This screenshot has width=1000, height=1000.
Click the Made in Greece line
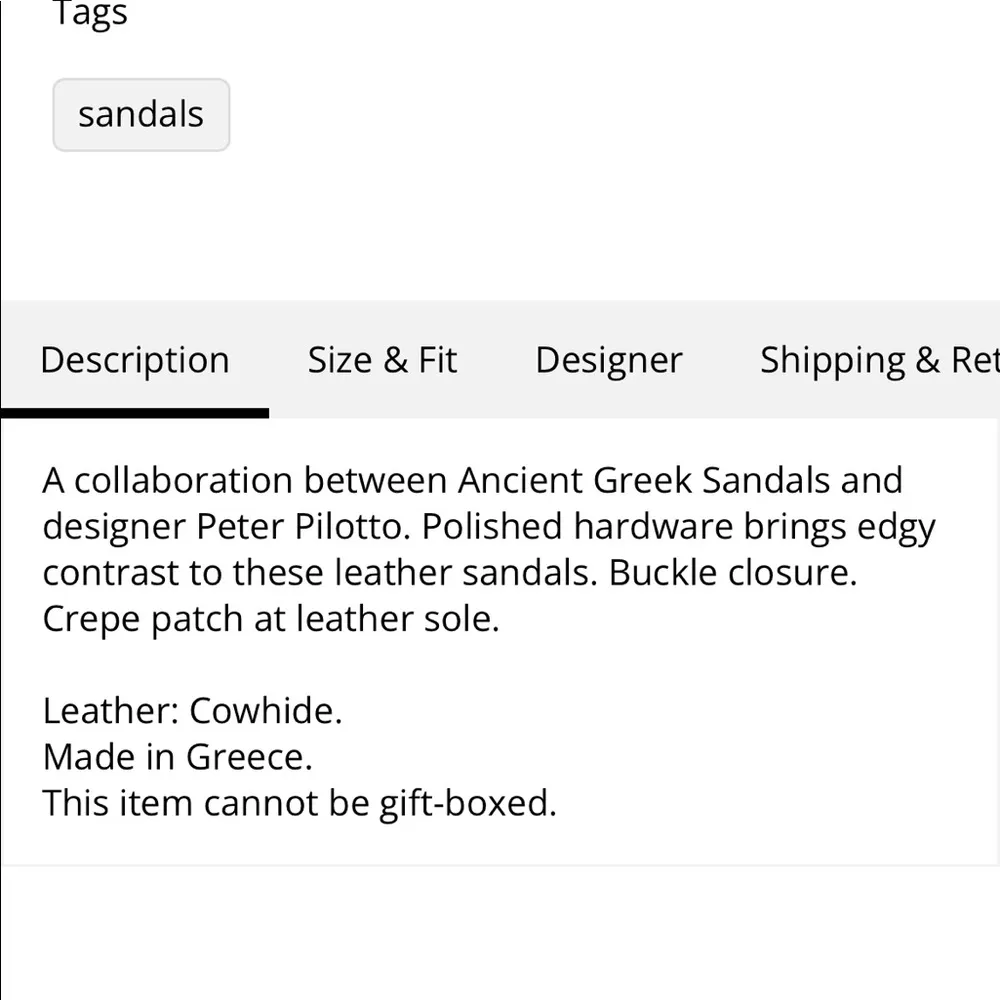point(177,757)
